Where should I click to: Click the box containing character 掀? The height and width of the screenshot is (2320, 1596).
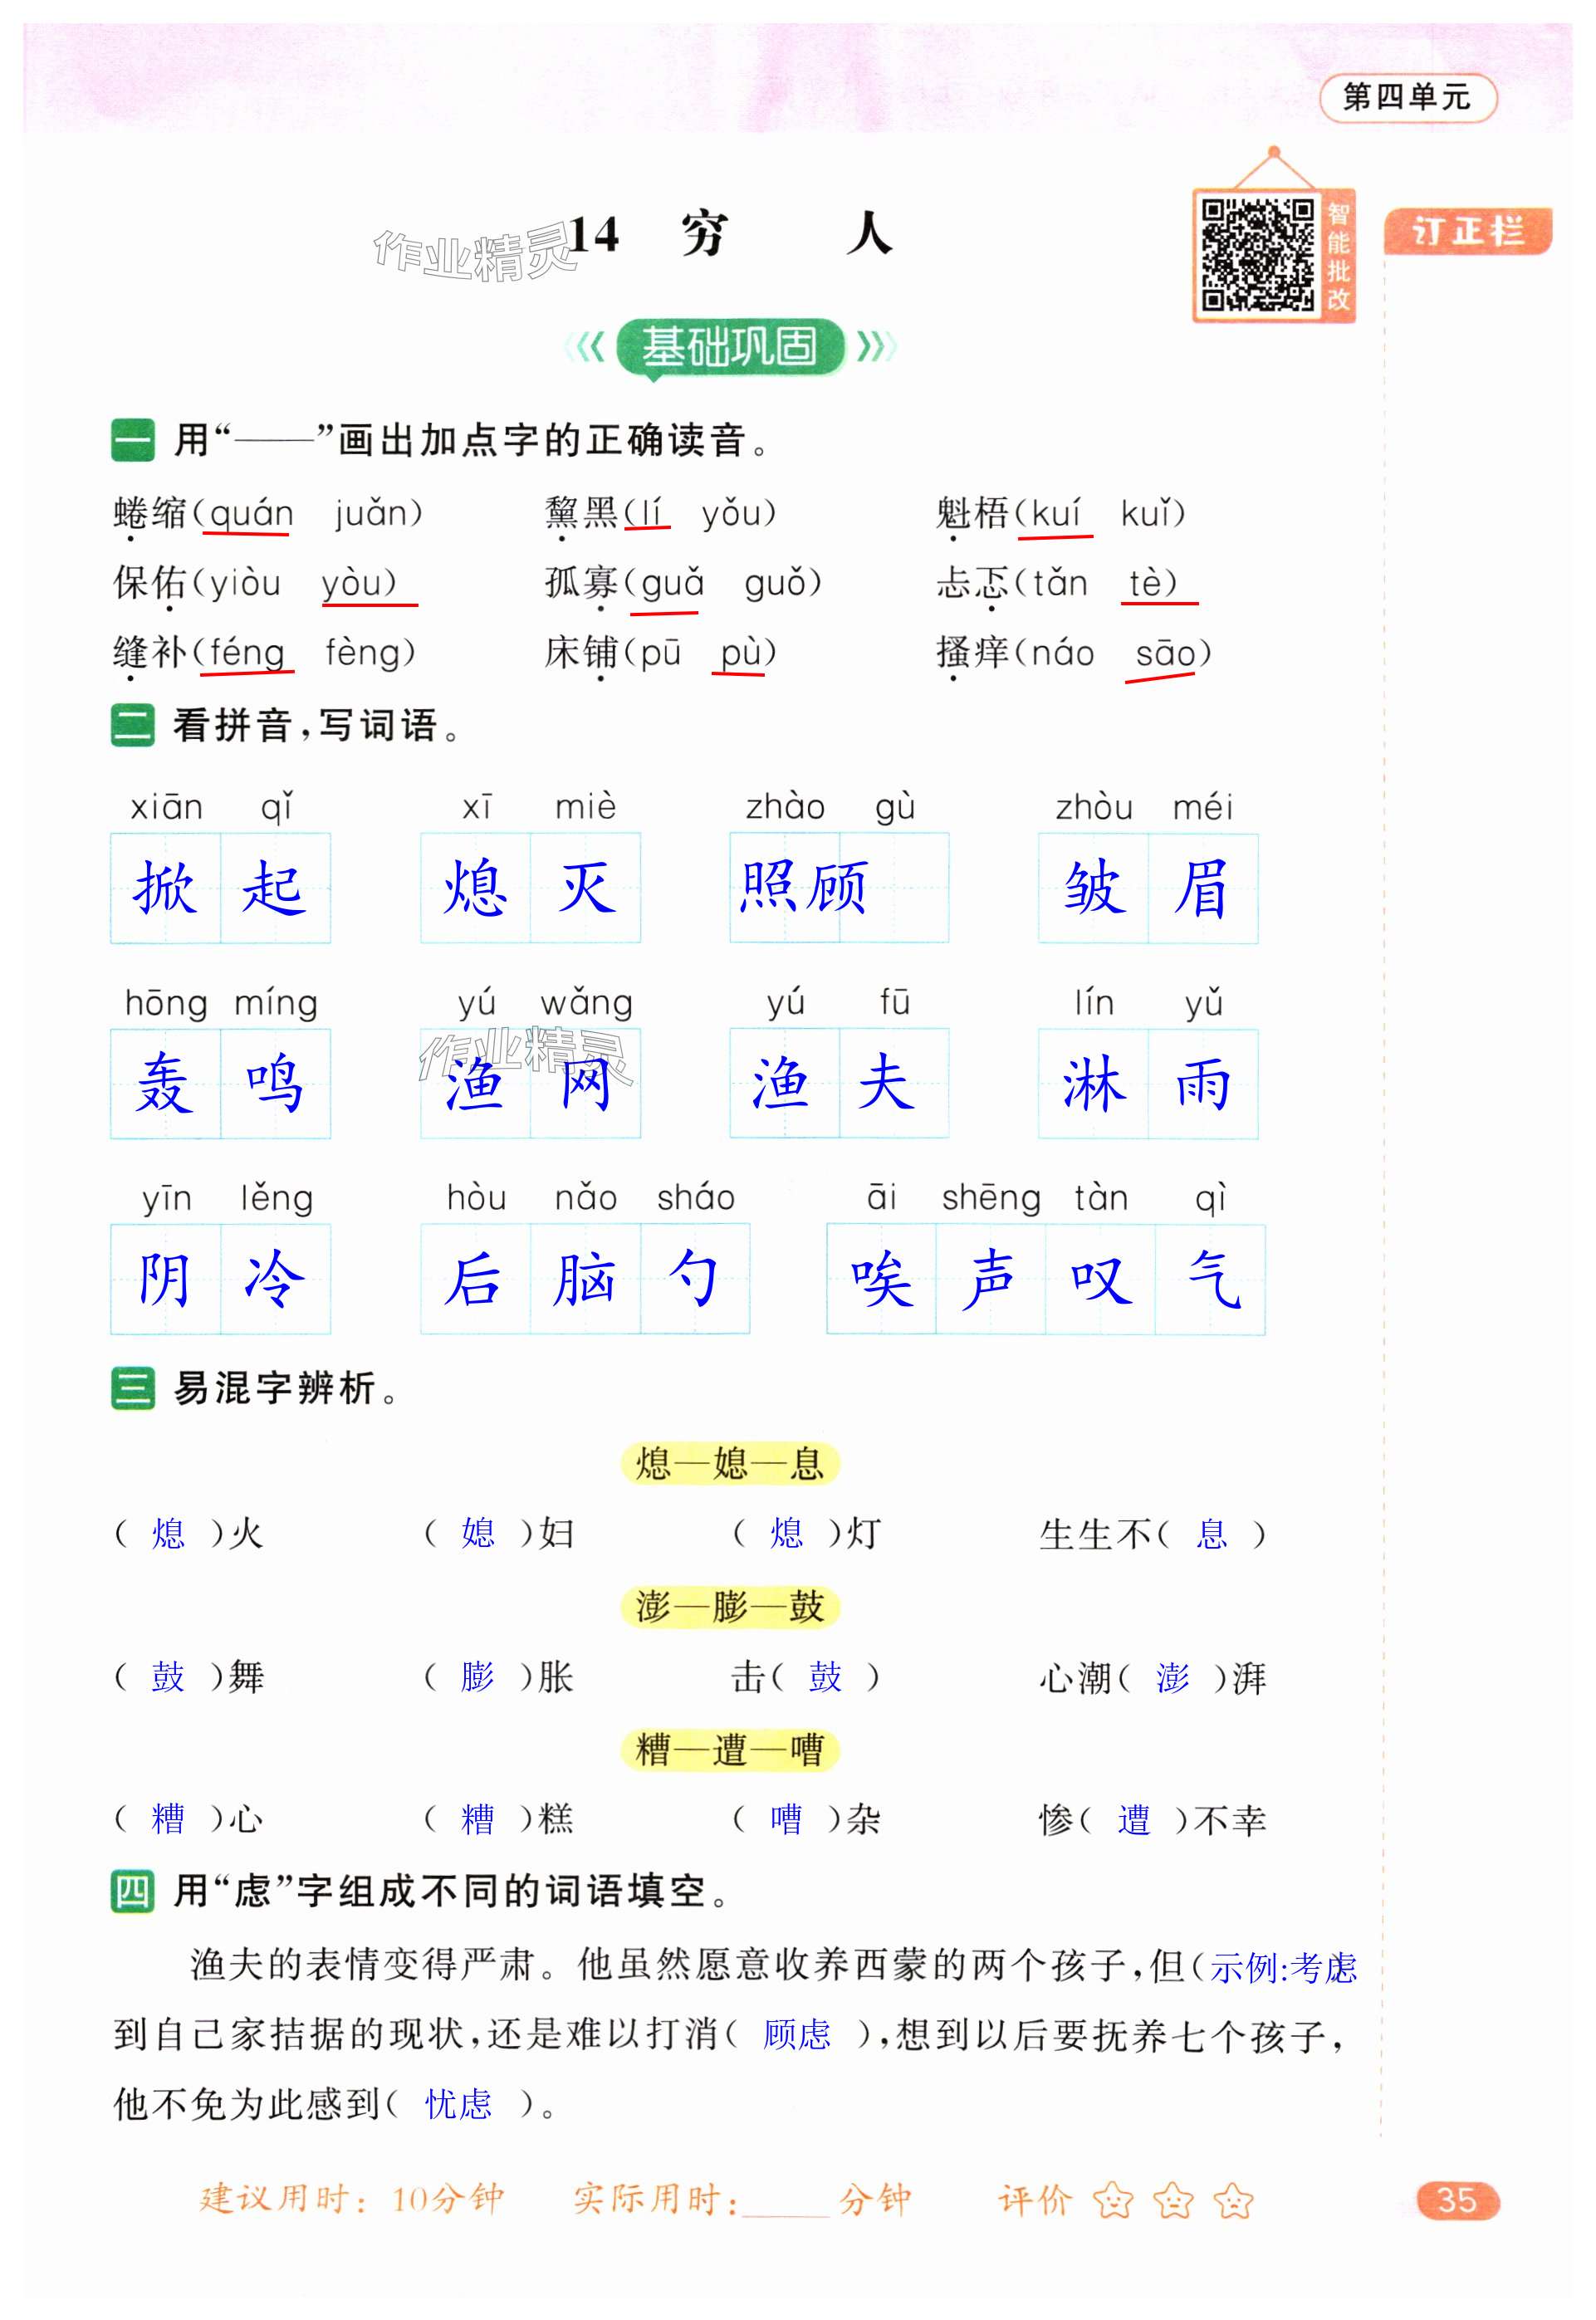tap(166, 888)
